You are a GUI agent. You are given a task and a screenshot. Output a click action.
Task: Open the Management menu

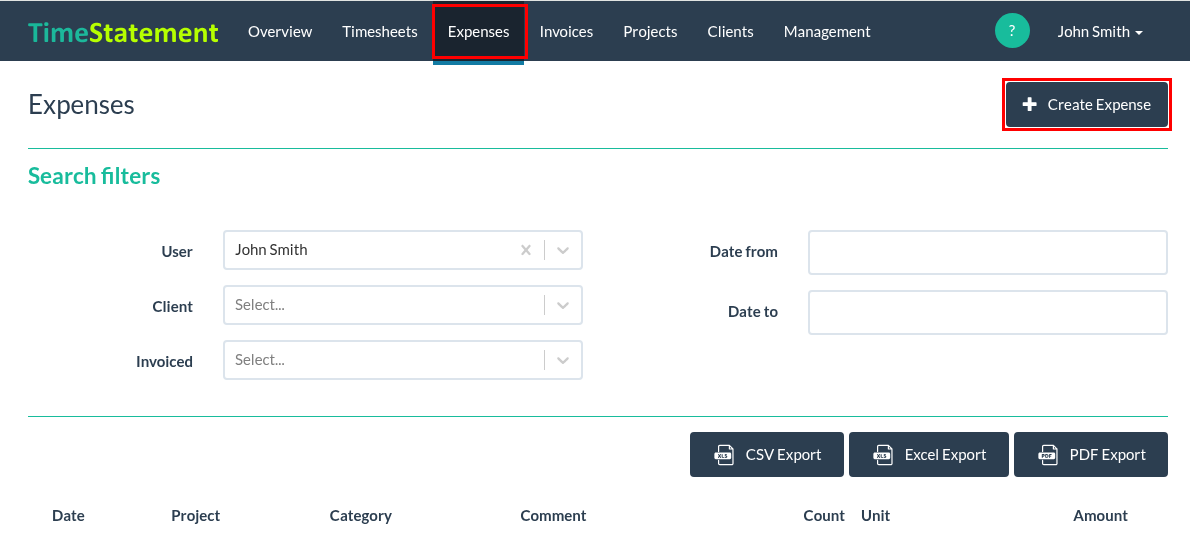827,32
